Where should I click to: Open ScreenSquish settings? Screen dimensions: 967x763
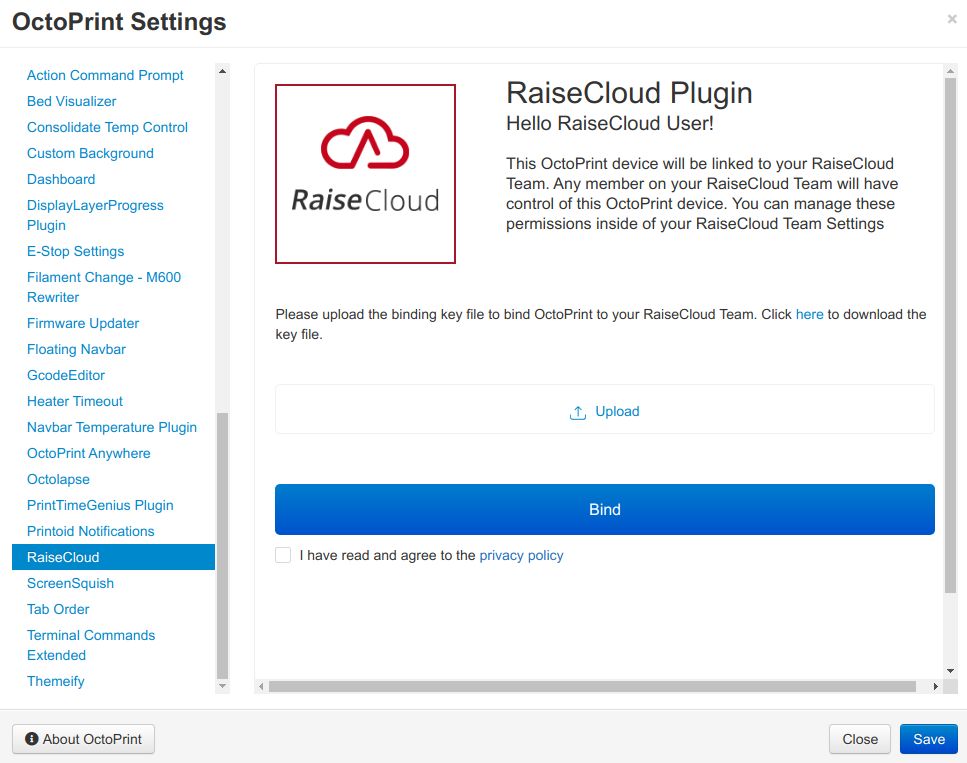pos(70,583)
